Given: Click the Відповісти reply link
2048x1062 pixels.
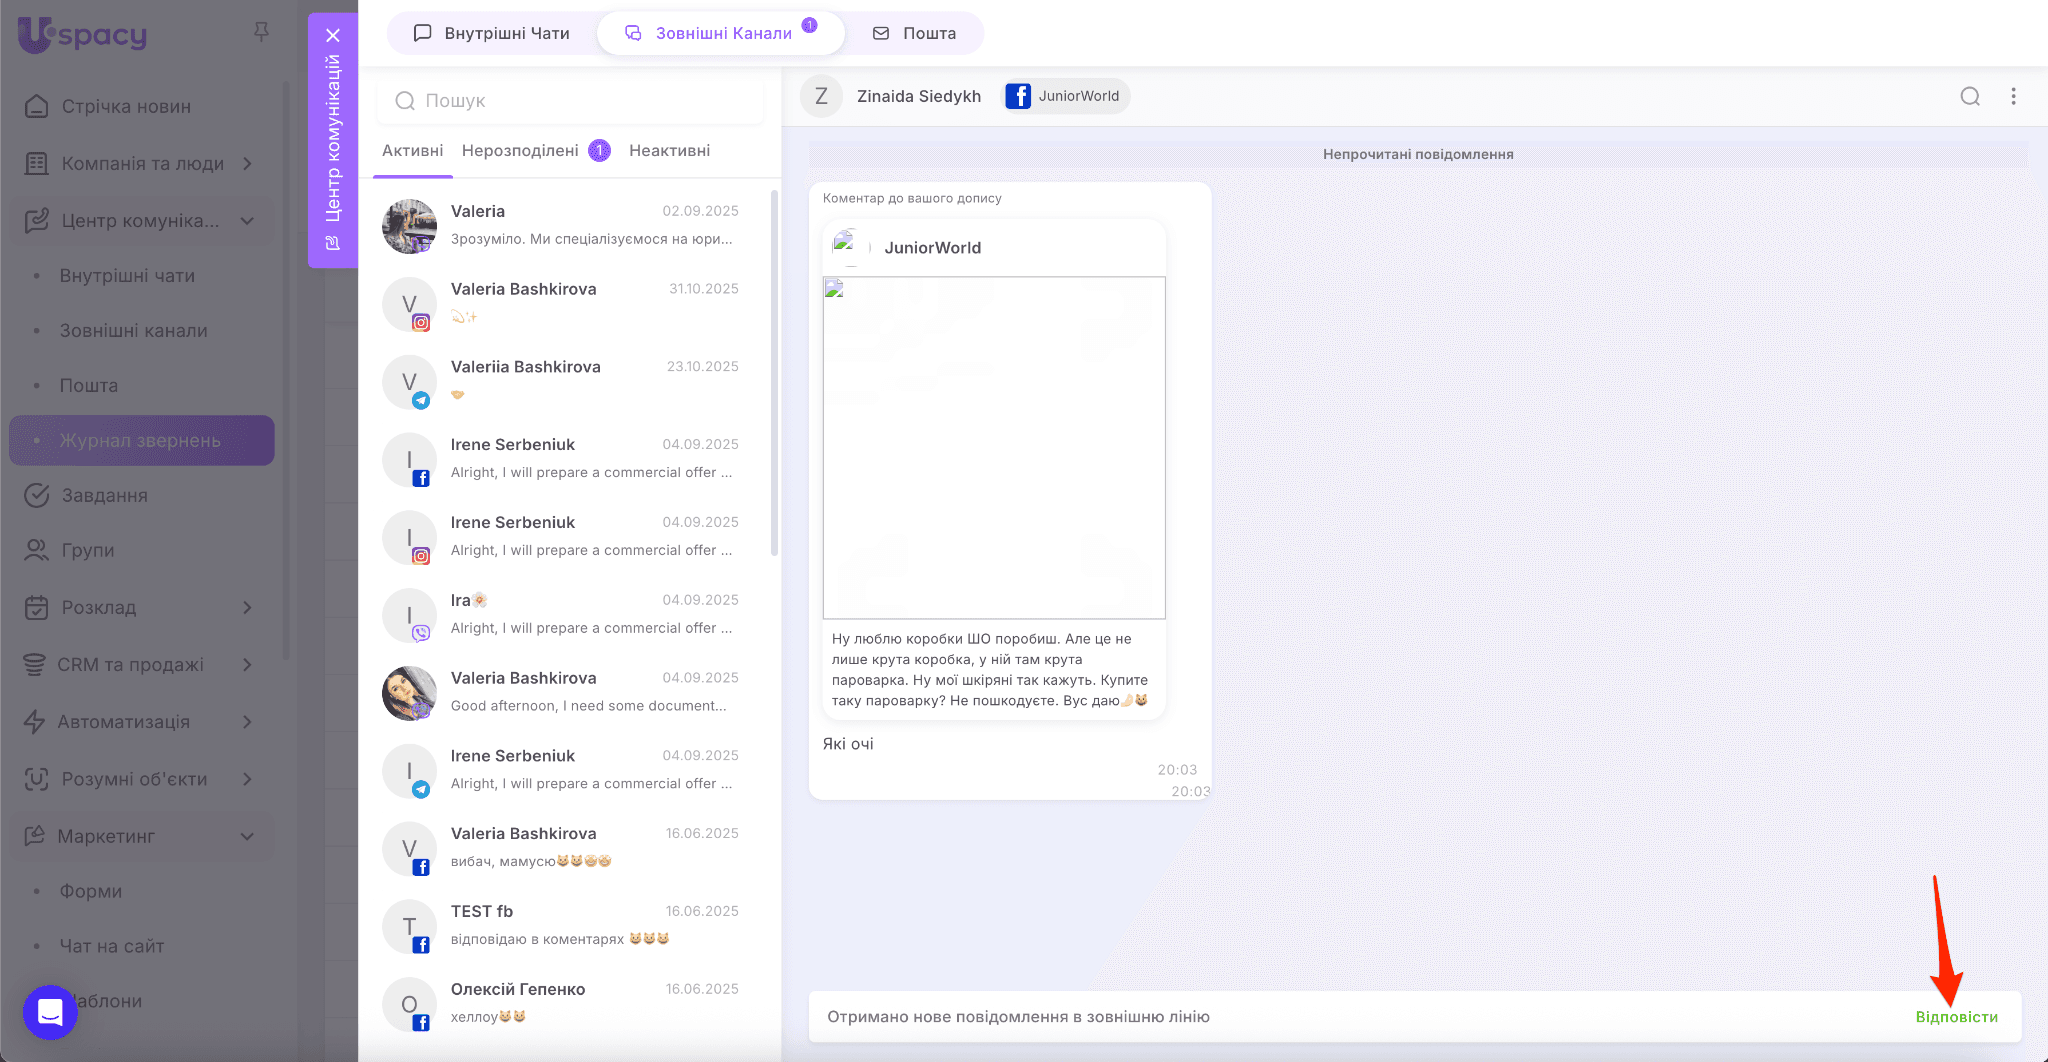Looking at the screenshot, I should pos(1957,1017).
